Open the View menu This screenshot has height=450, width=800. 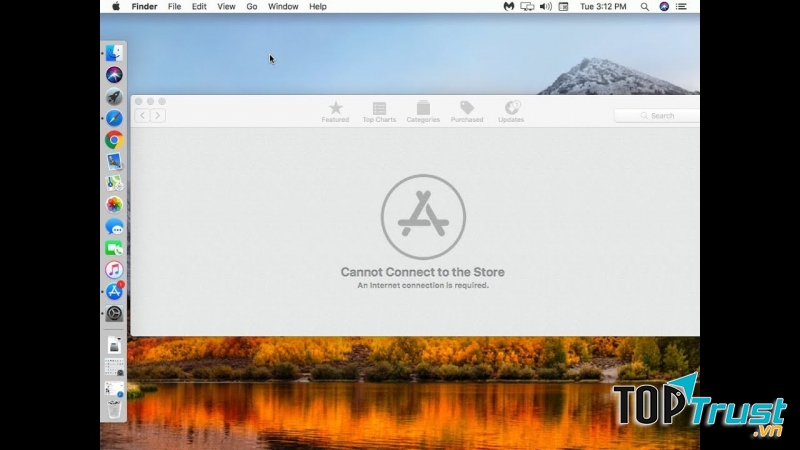[x=226, y=7]
